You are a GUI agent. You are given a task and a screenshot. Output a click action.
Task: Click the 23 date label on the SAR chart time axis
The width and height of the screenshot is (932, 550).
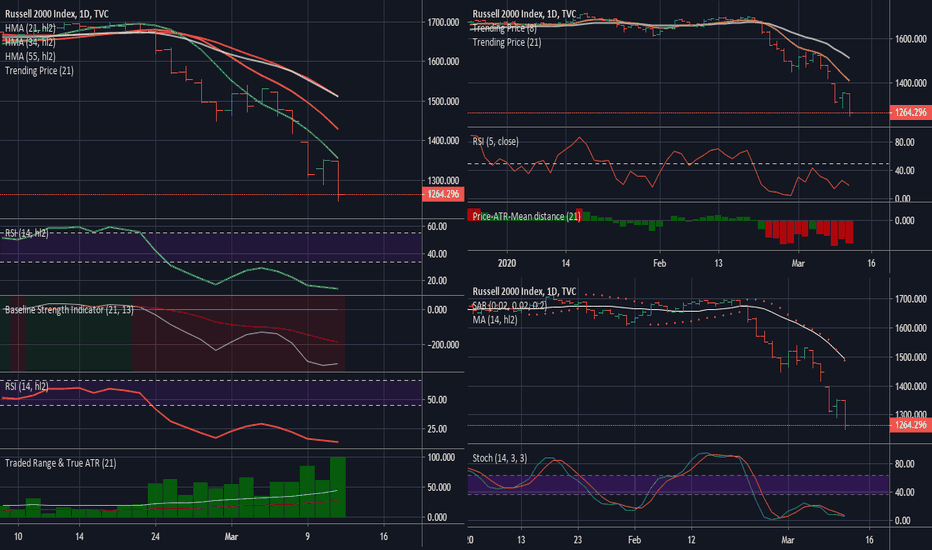coord(578,540)
